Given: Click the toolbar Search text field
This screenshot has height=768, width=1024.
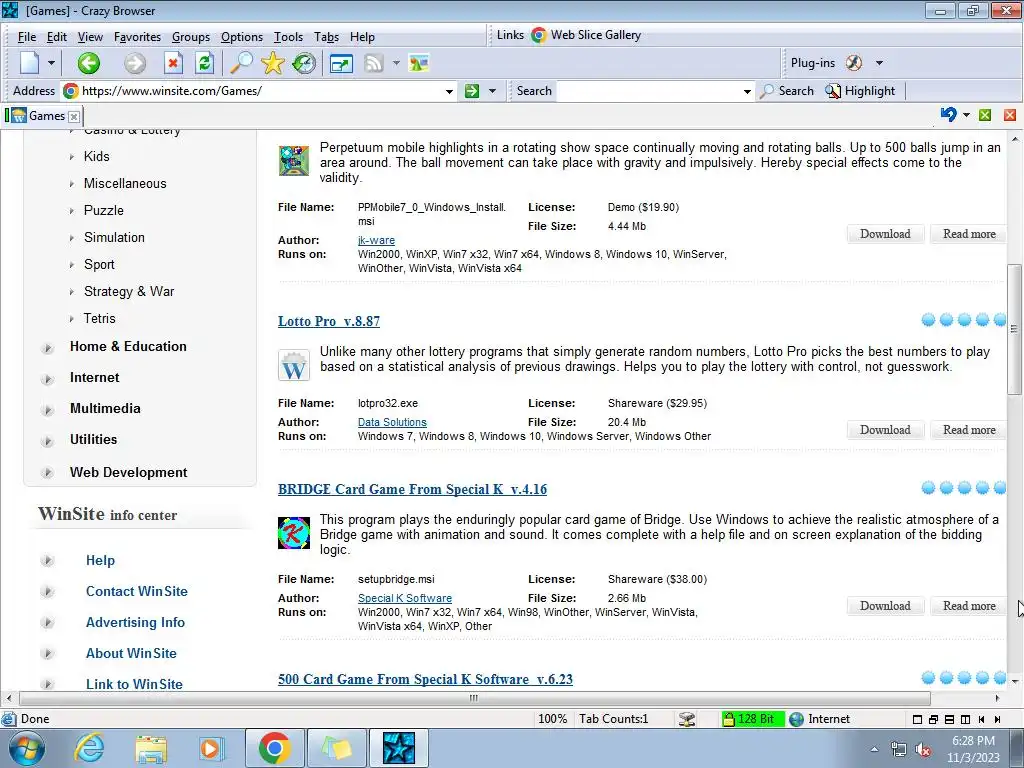Looking at the screenshot, I should 649,91.
